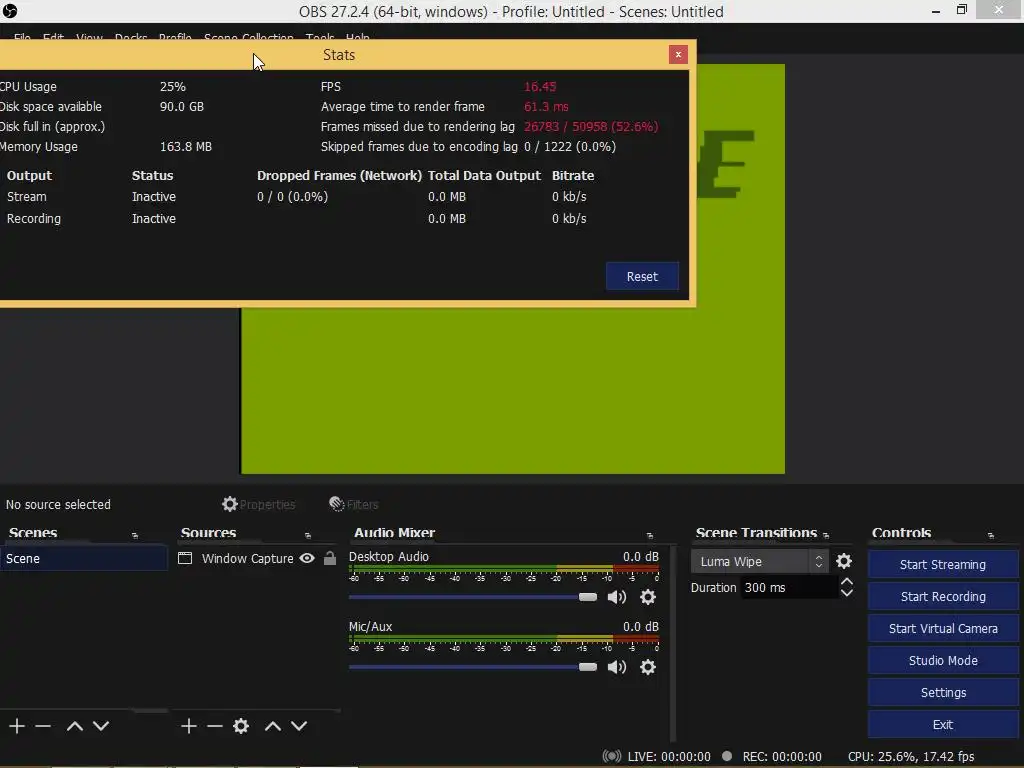The image size is (1024, 768).
Task: Toggle the Window Capture lock
Action: 330,558
